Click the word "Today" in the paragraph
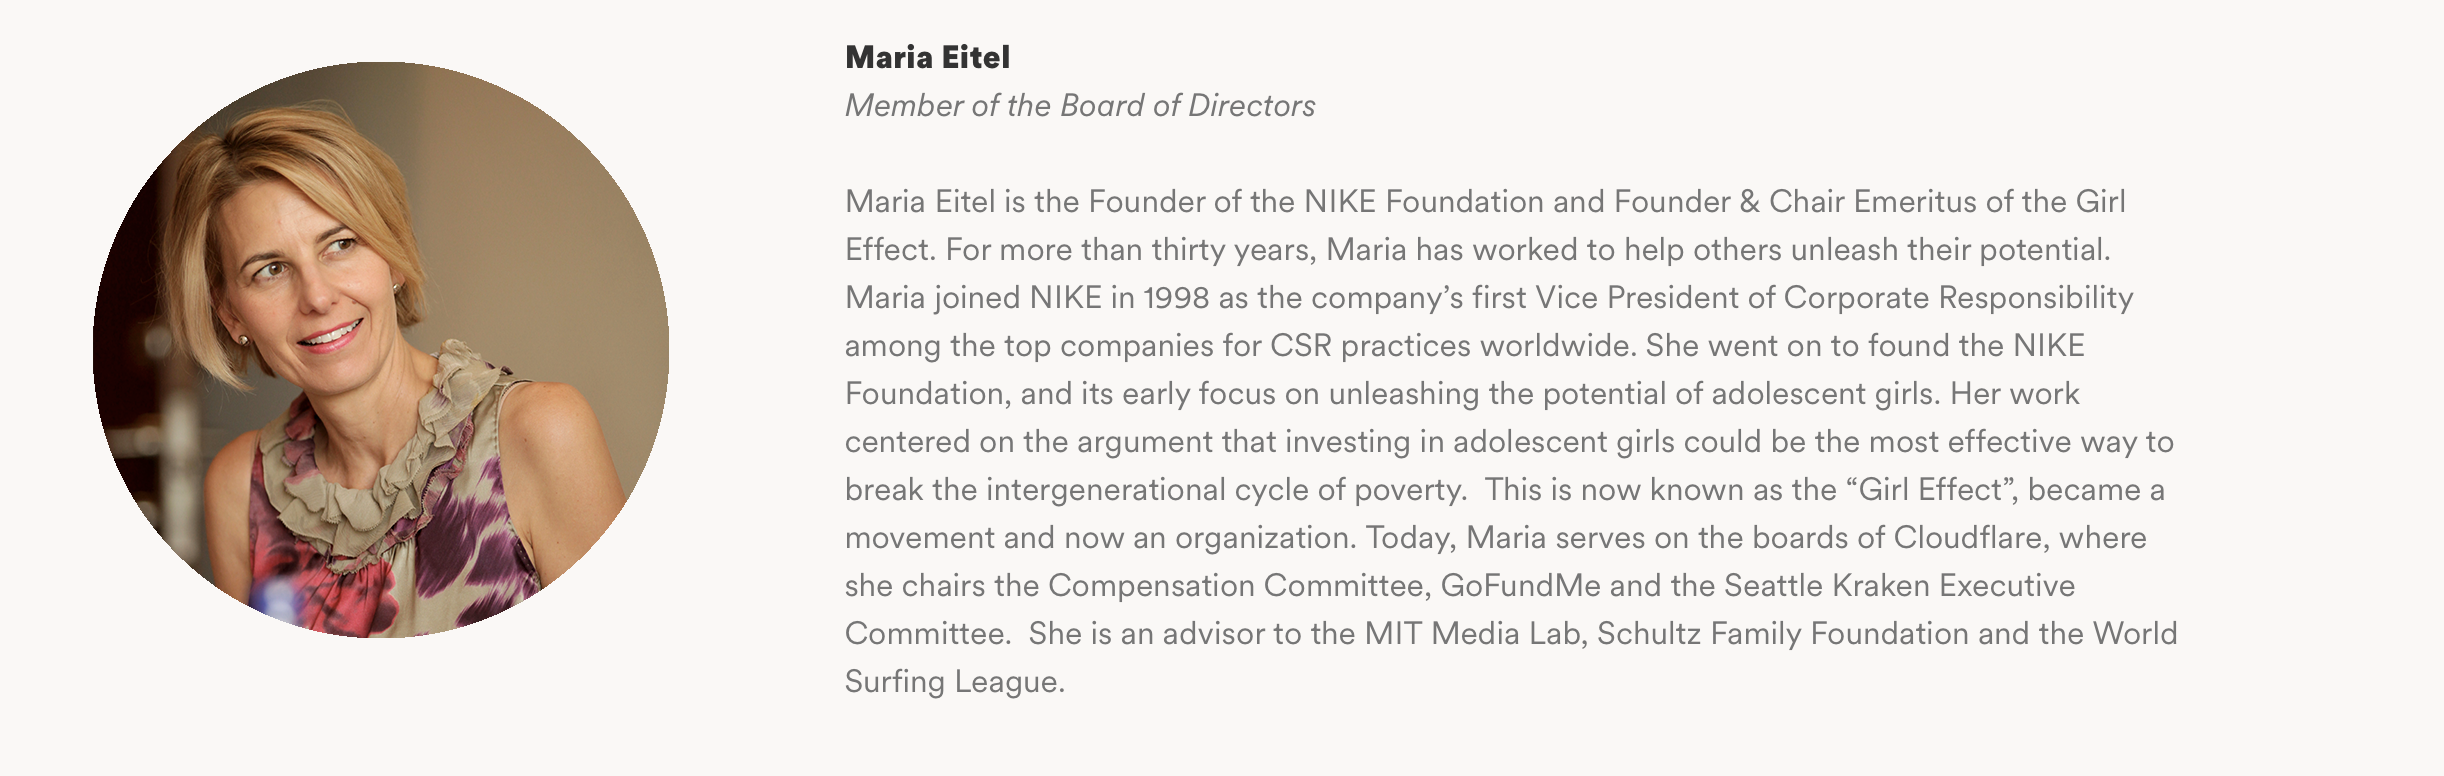Viewport: 2444px width, 776px height. [x=1410, y=537]
